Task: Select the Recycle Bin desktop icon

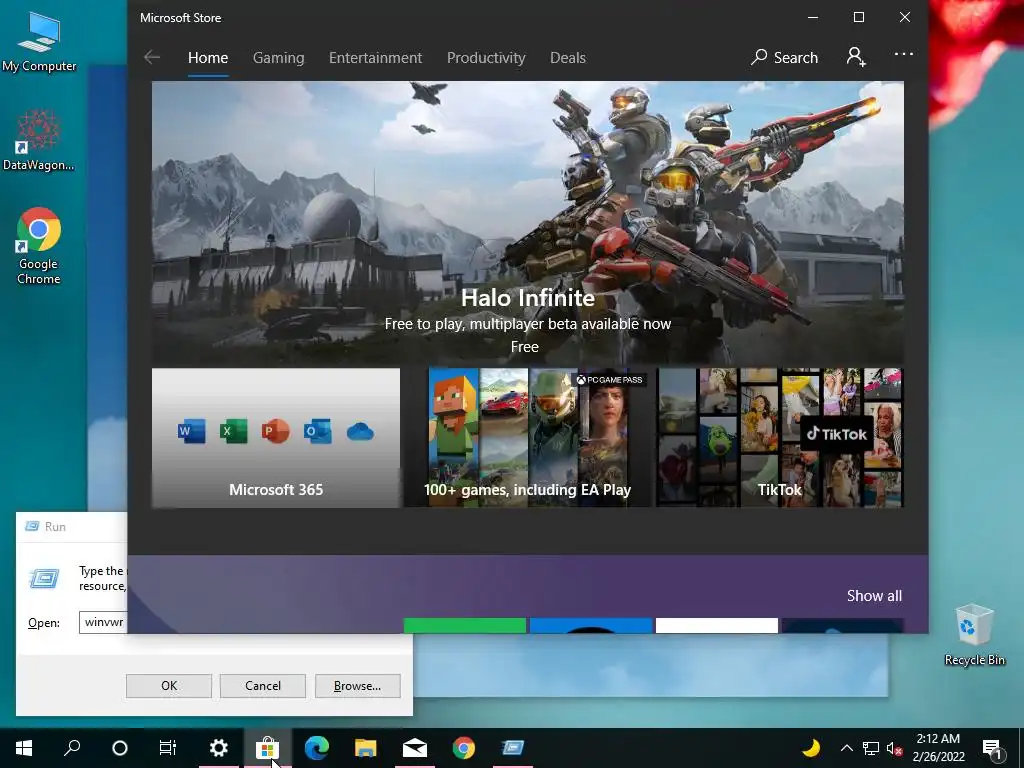Action: tap(974, 635)
